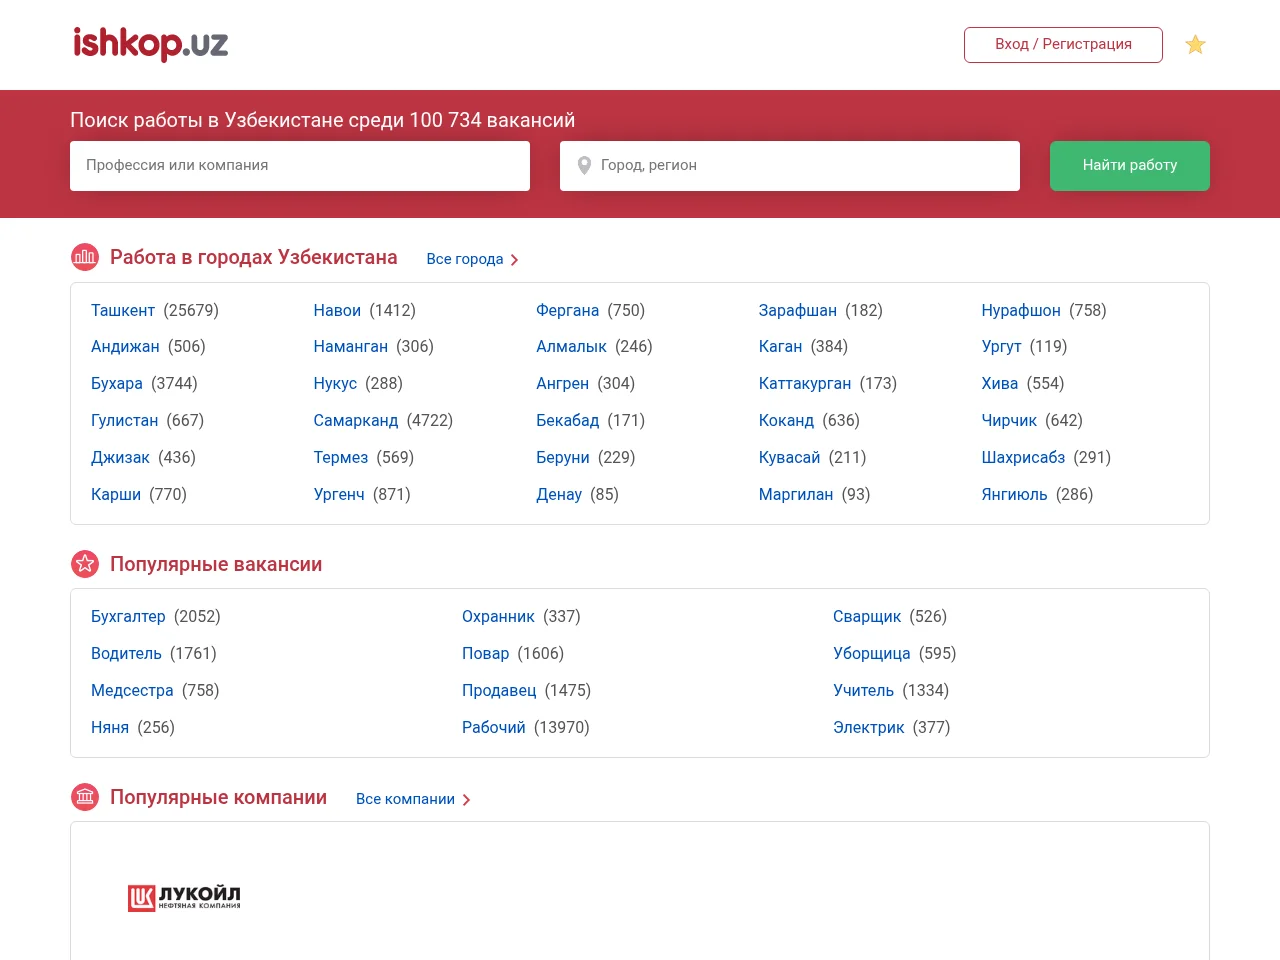Viewport: 1280px width, 960px height.
Task: View Электрик vacancies
Action: [869, 728]
